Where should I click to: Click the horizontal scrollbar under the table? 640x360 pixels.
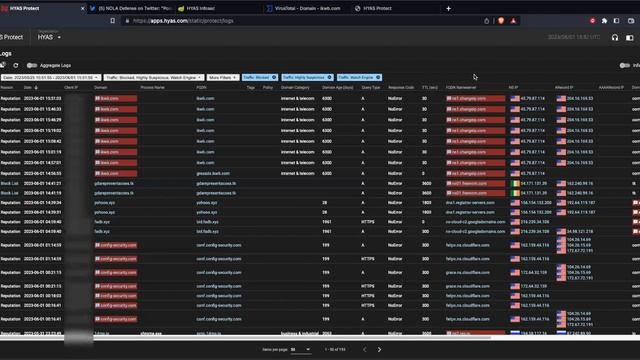[245, 338]
